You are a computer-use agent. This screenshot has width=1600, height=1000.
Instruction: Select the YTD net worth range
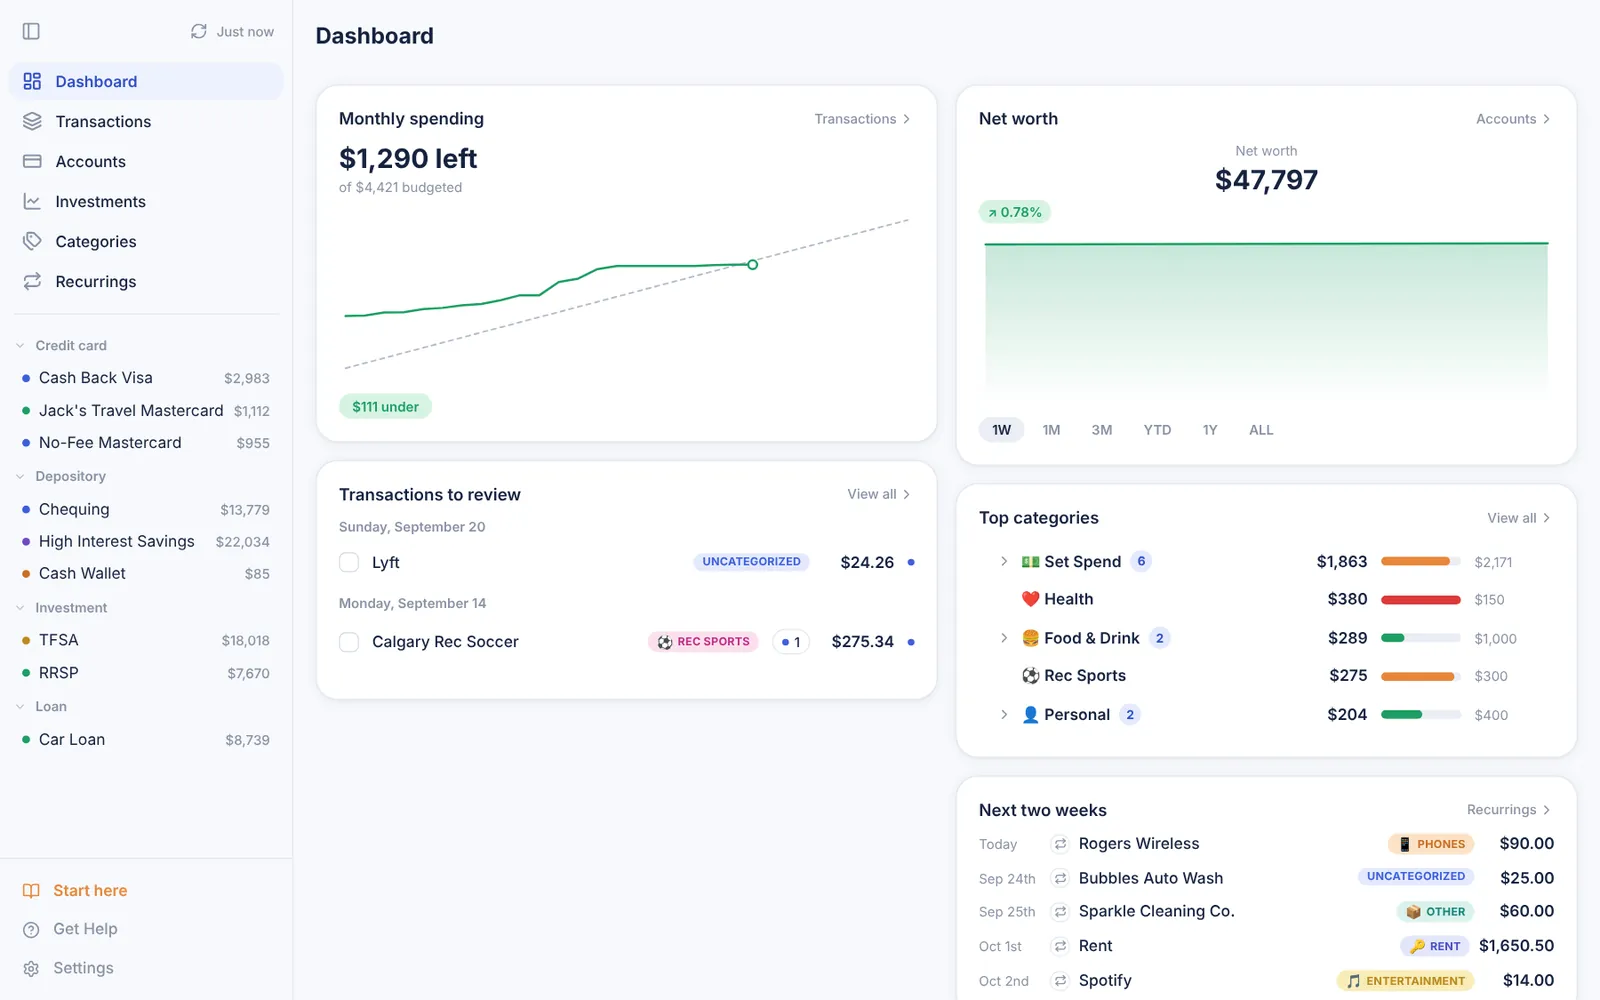coord(1157,430)
